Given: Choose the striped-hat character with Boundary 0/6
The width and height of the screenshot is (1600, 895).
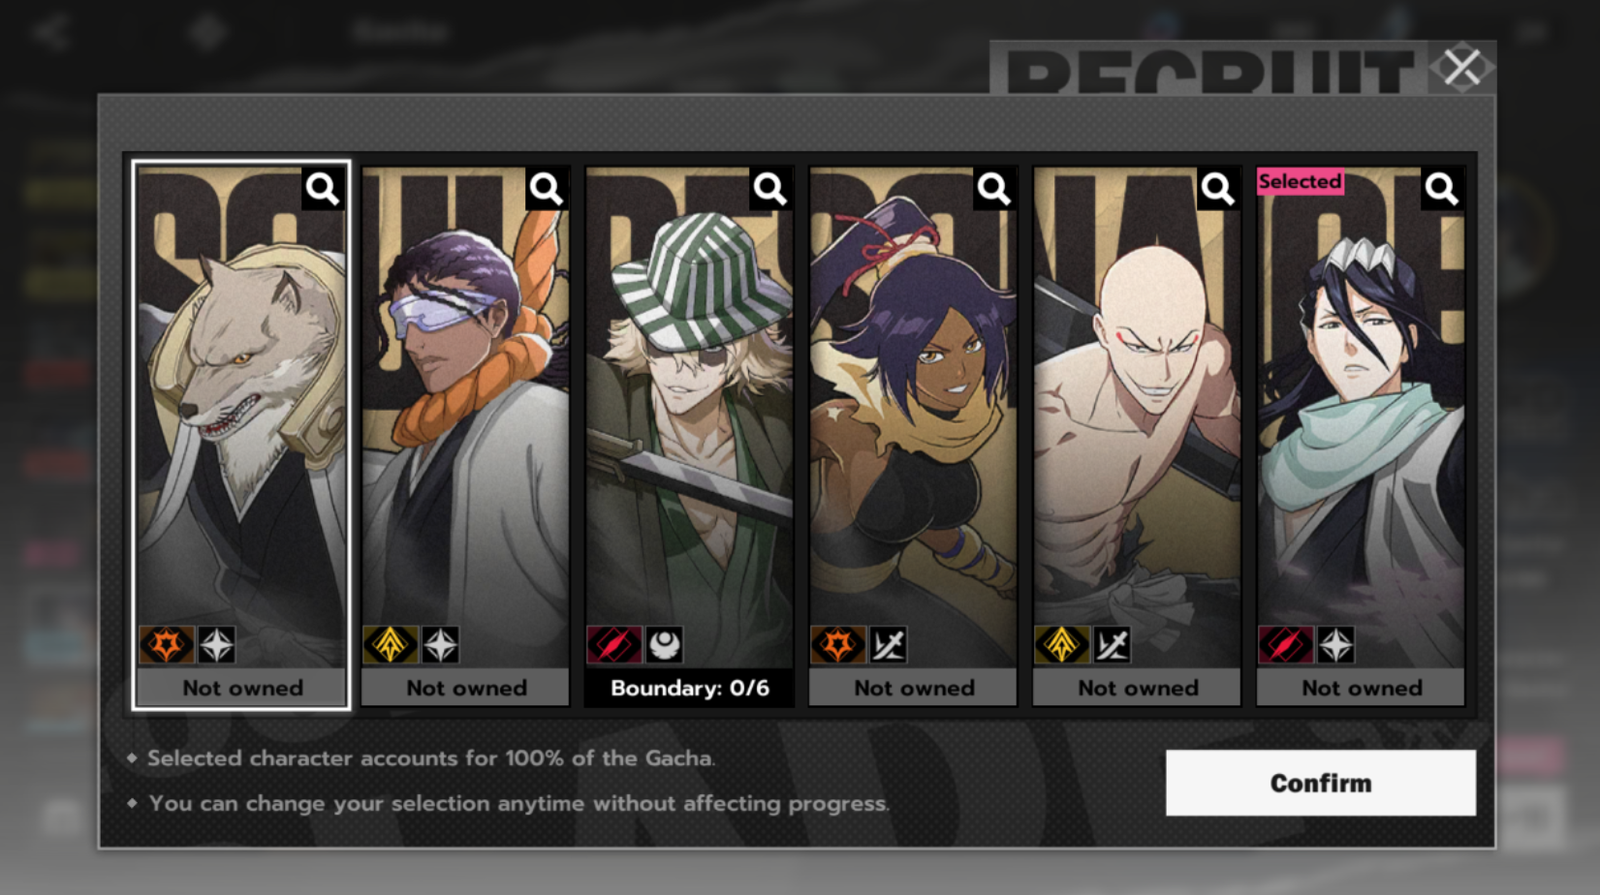Looking at the screenshot, I should 689,435.
